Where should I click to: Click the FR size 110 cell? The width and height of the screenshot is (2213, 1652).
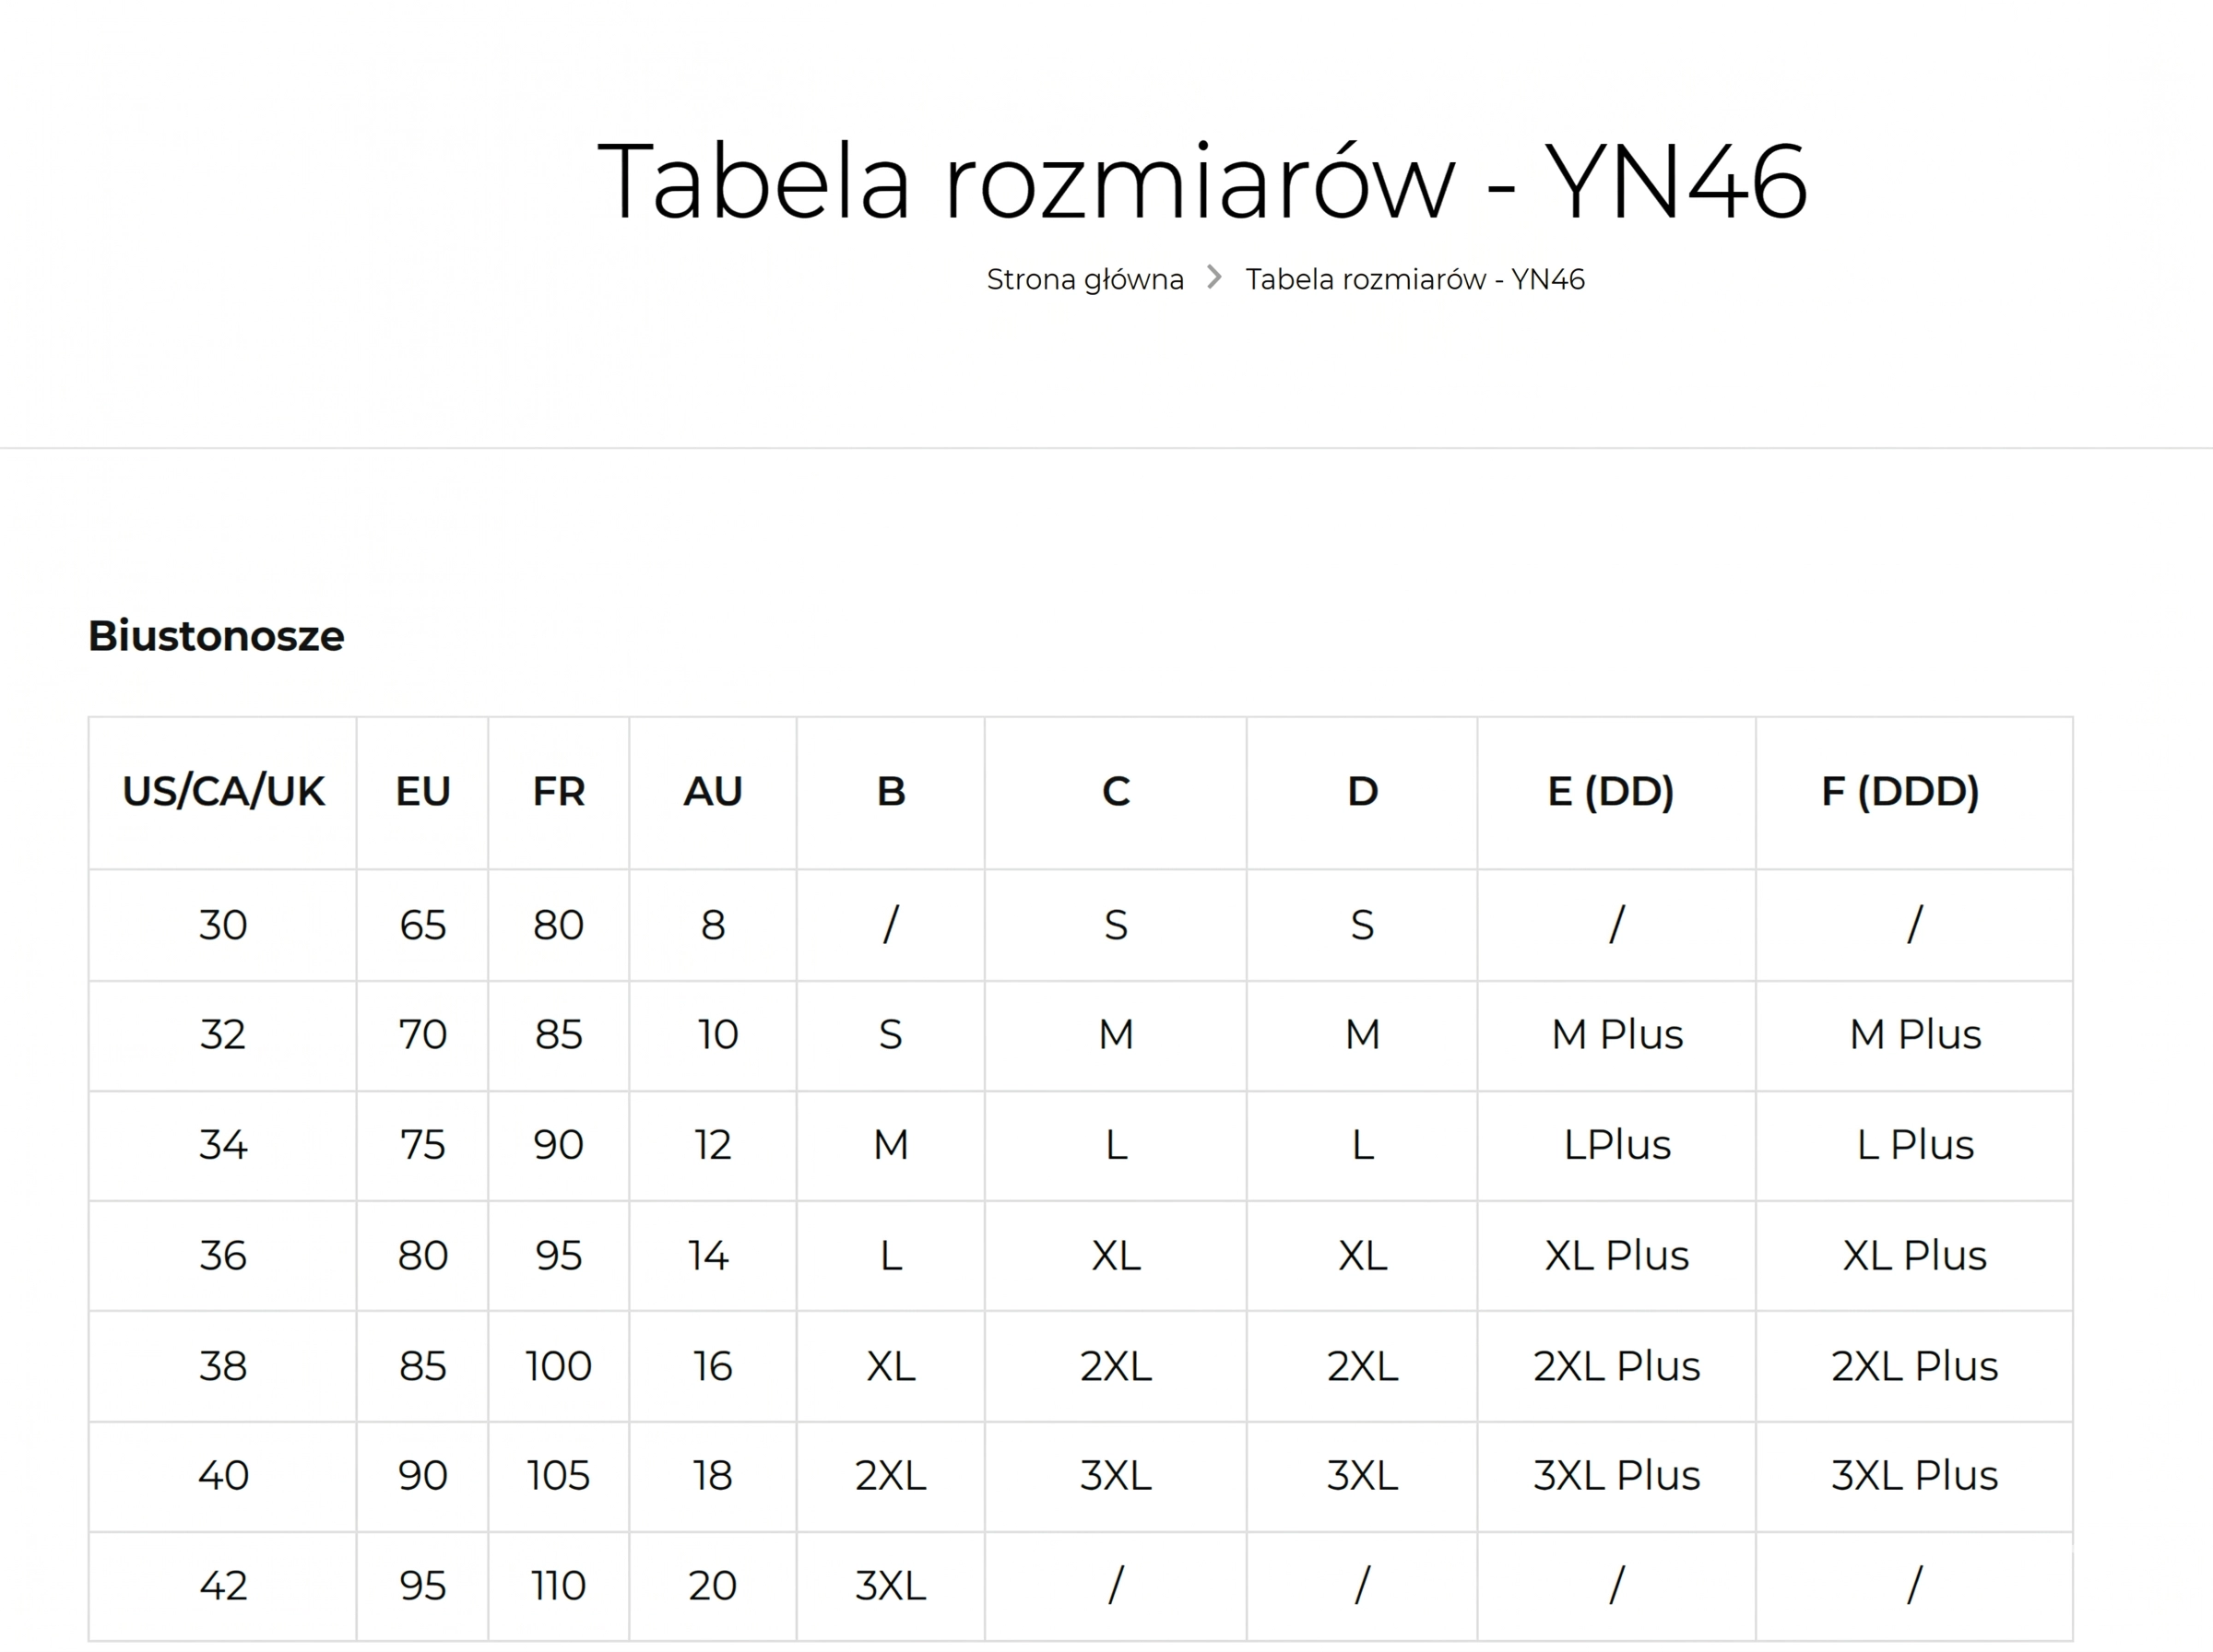(x=558, y=1586)
